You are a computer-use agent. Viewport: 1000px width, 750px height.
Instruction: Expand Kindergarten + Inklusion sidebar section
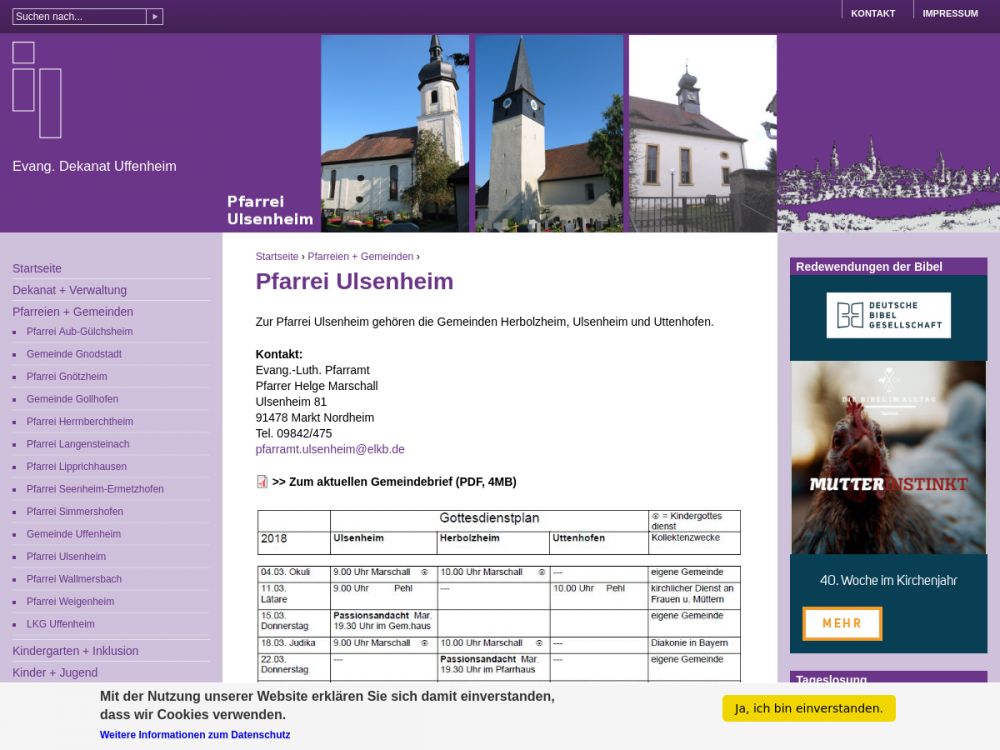[x=75, y=651]
